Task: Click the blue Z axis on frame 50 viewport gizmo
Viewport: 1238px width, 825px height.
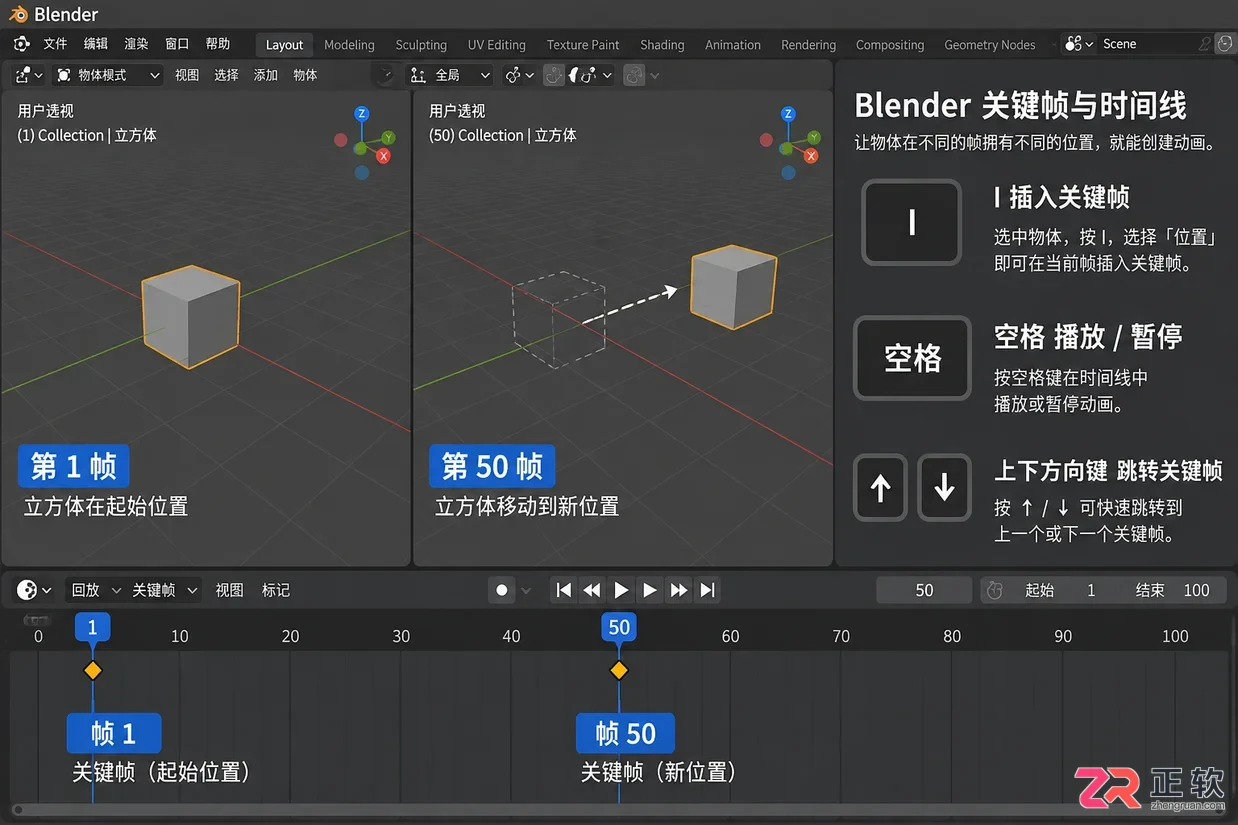Action: coord(790,114)
